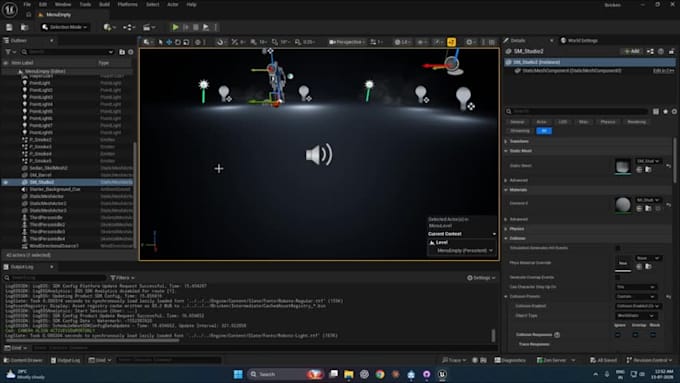Open the Add content quick-add icon
Screen dimensions: 680x383
tap(108, 27)
